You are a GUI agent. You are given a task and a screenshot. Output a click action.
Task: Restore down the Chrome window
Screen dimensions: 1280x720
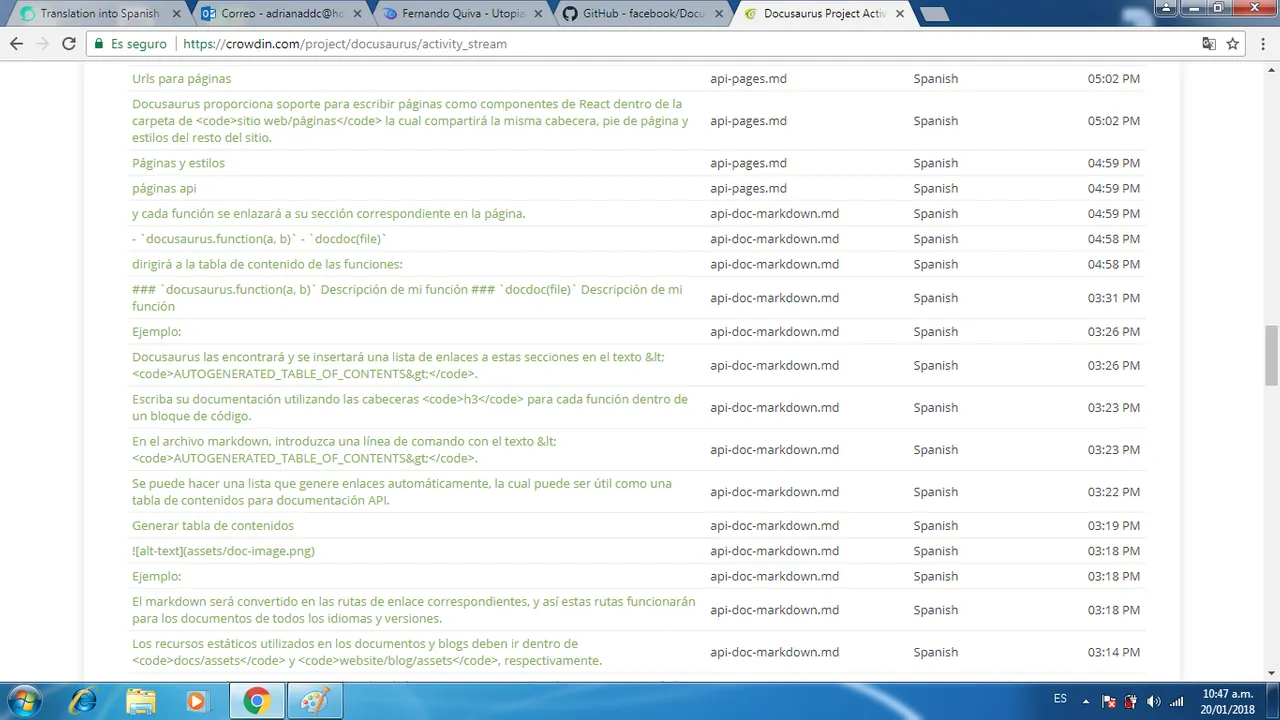[x=1218, y=8]
